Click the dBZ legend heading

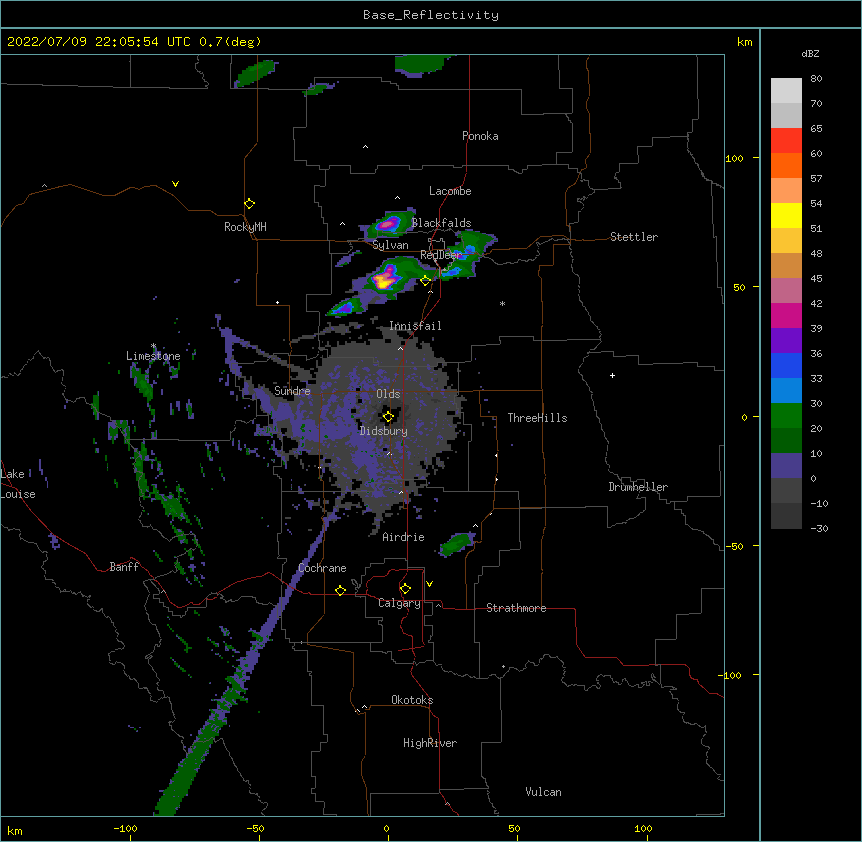pyautogui.click(x=810, y=54)
